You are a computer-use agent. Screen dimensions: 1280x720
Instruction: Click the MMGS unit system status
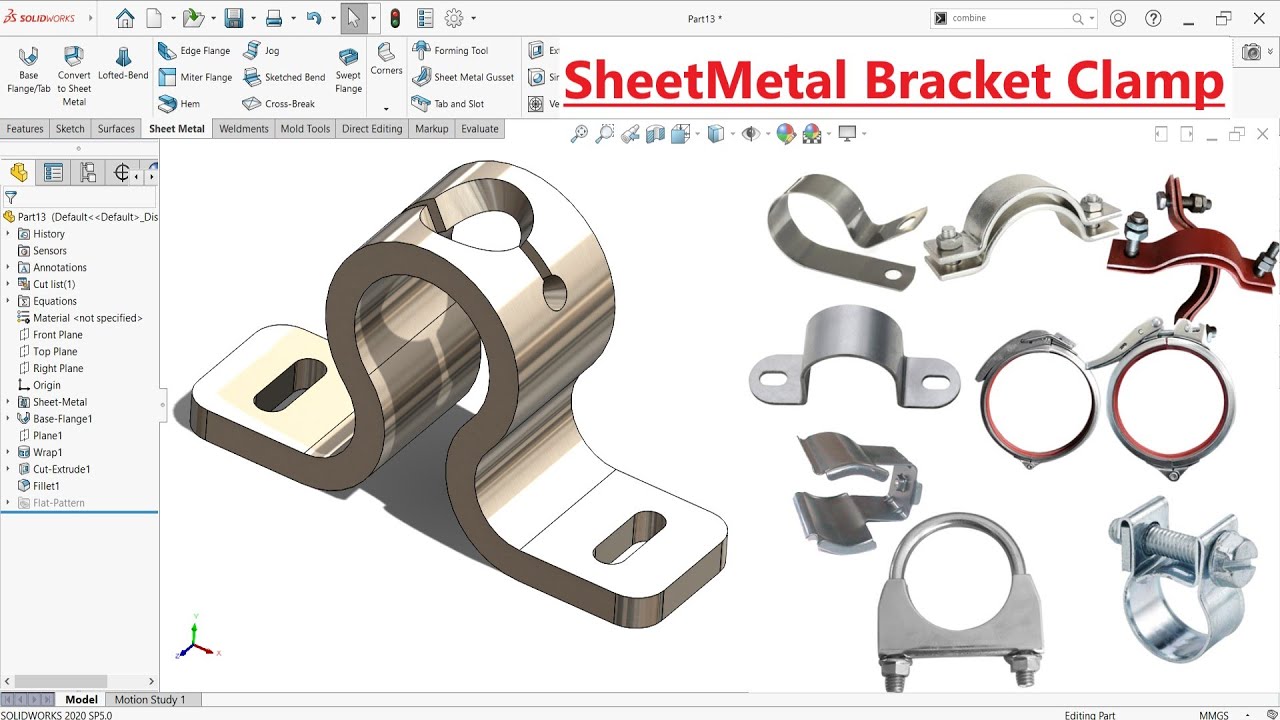(x=1214, y=715)
